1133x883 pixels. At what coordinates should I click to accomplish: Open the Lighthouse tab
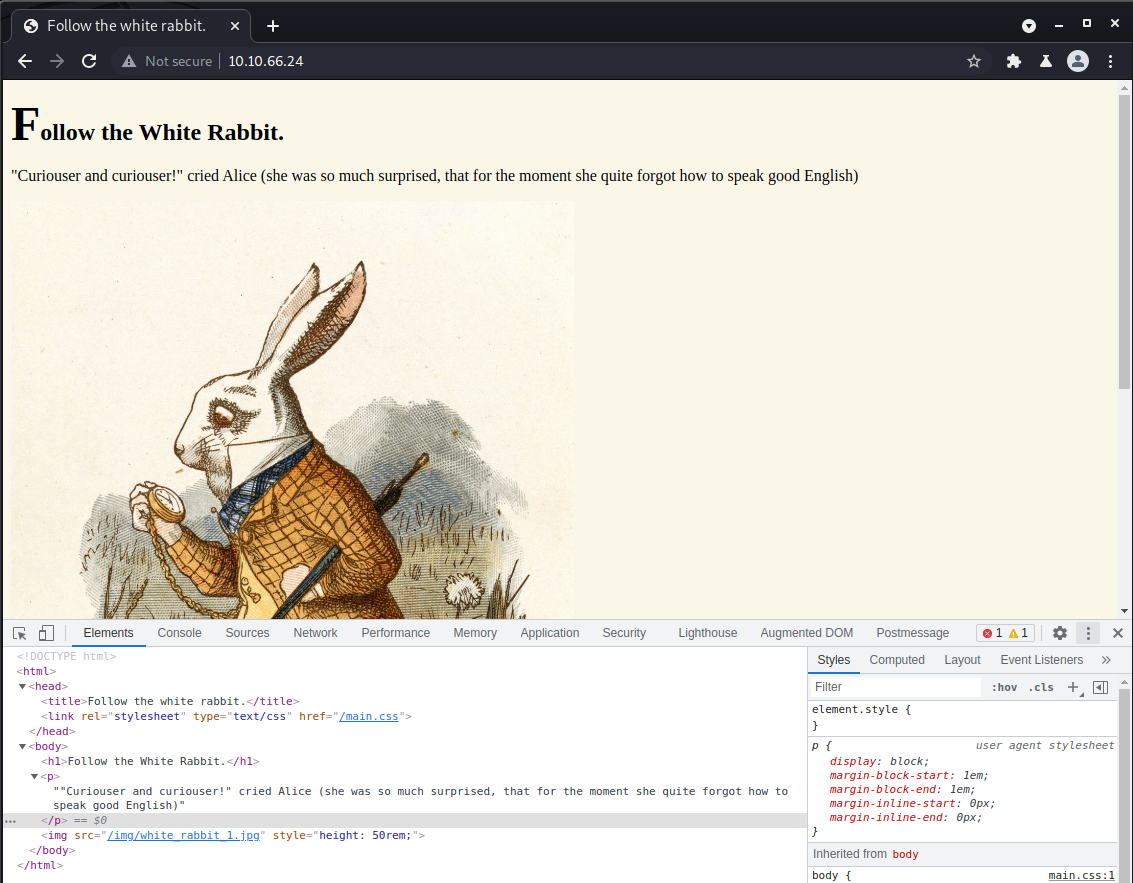tap(707, 633)
